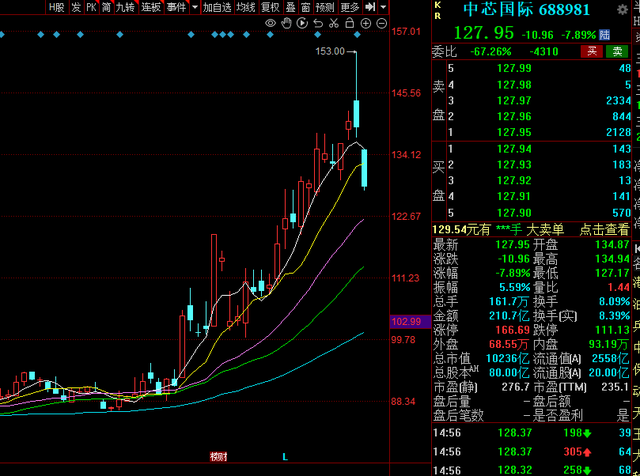Toggle the eye visibility icon above chart

(x=270, y=23)
